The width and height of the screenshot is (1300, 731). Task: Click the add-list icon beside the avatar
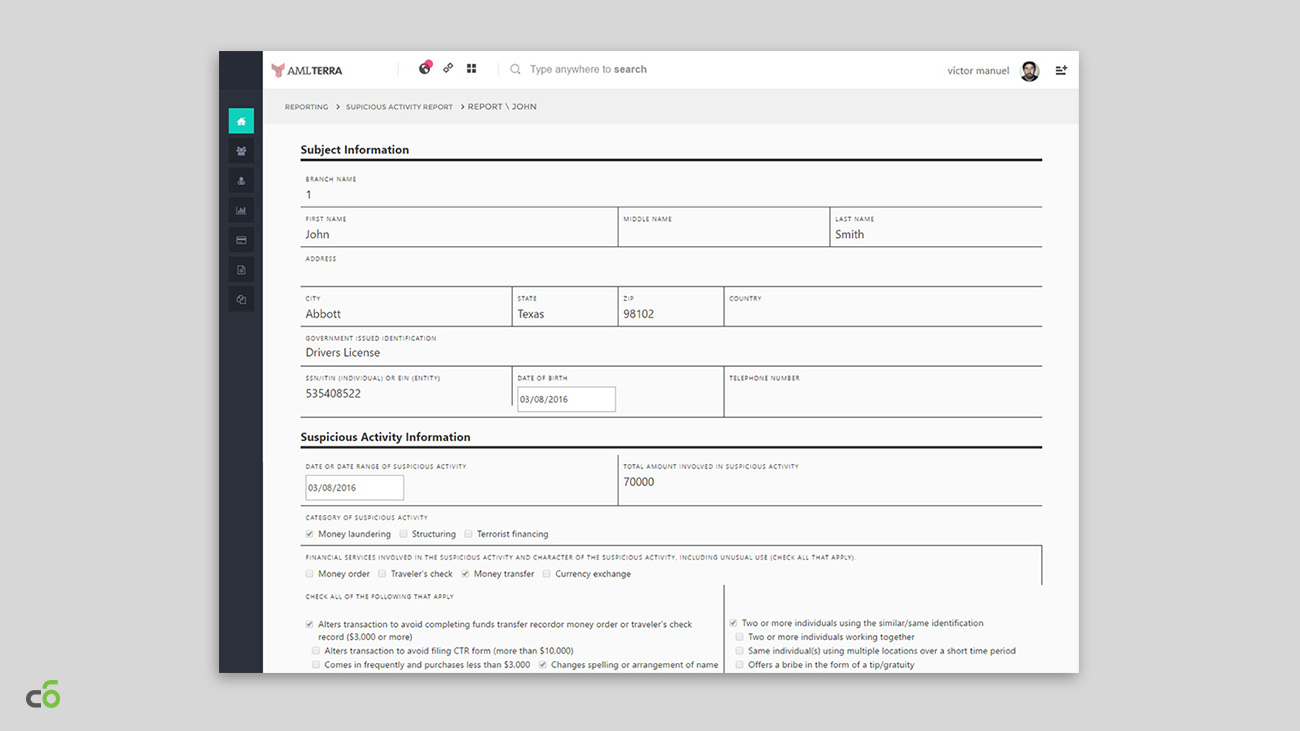click(x=1061, y=70)
